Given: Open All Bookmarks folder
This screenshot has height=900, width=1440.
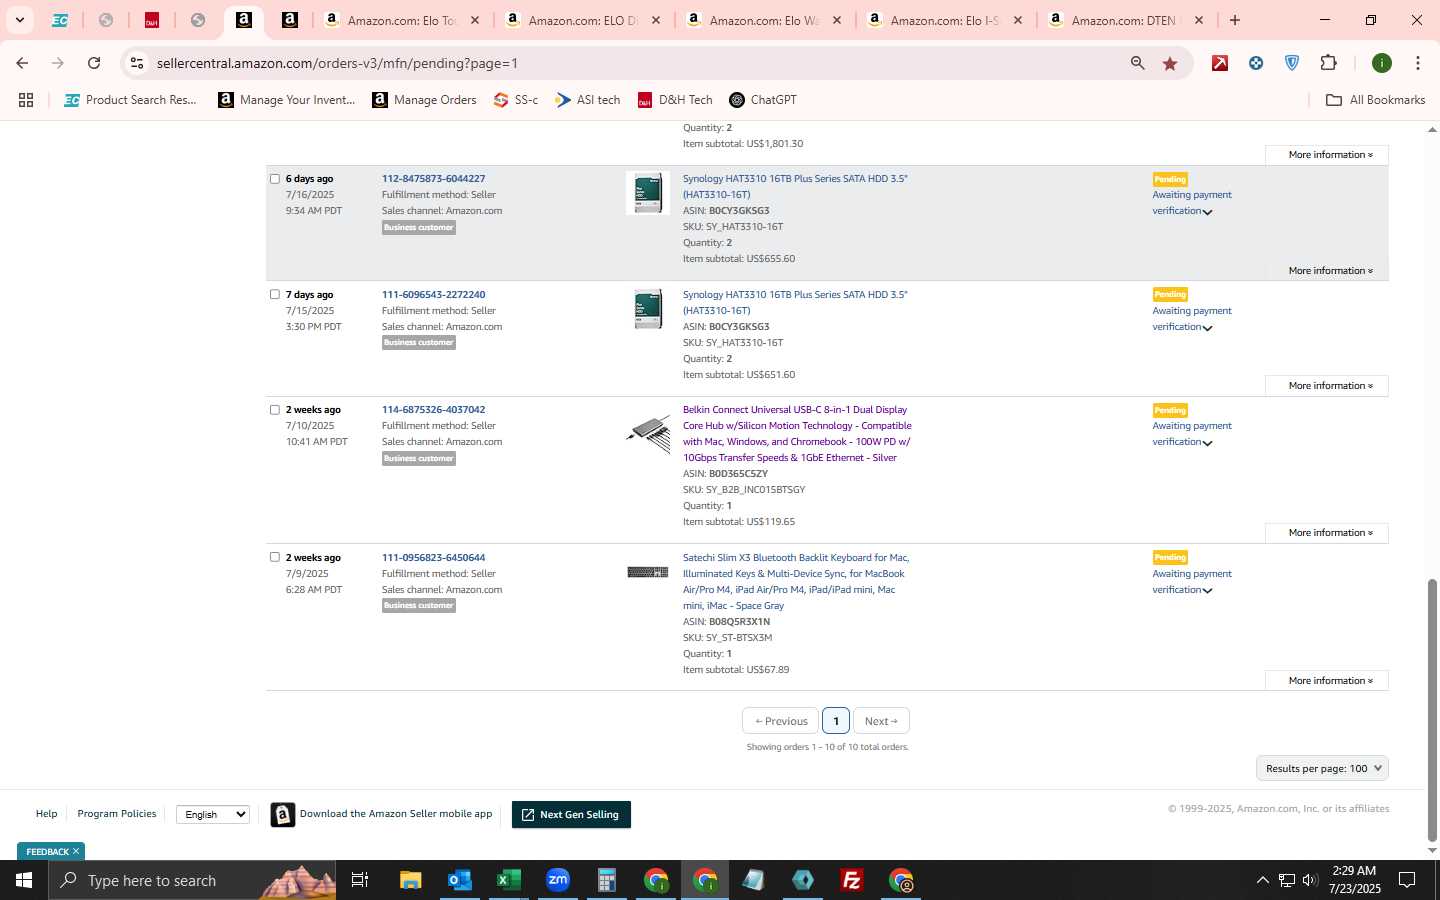Looking at the screenshot, I should [x=1375, y=100].
